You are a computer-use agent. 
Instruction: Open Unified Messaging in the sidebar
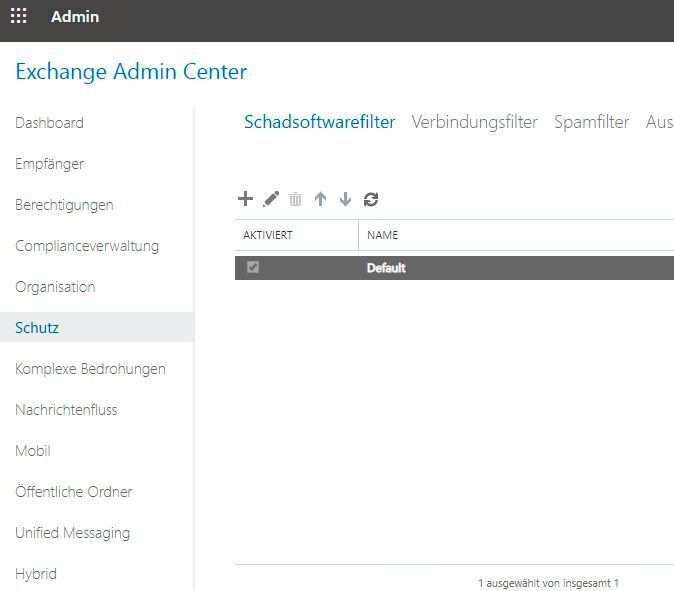73,533
